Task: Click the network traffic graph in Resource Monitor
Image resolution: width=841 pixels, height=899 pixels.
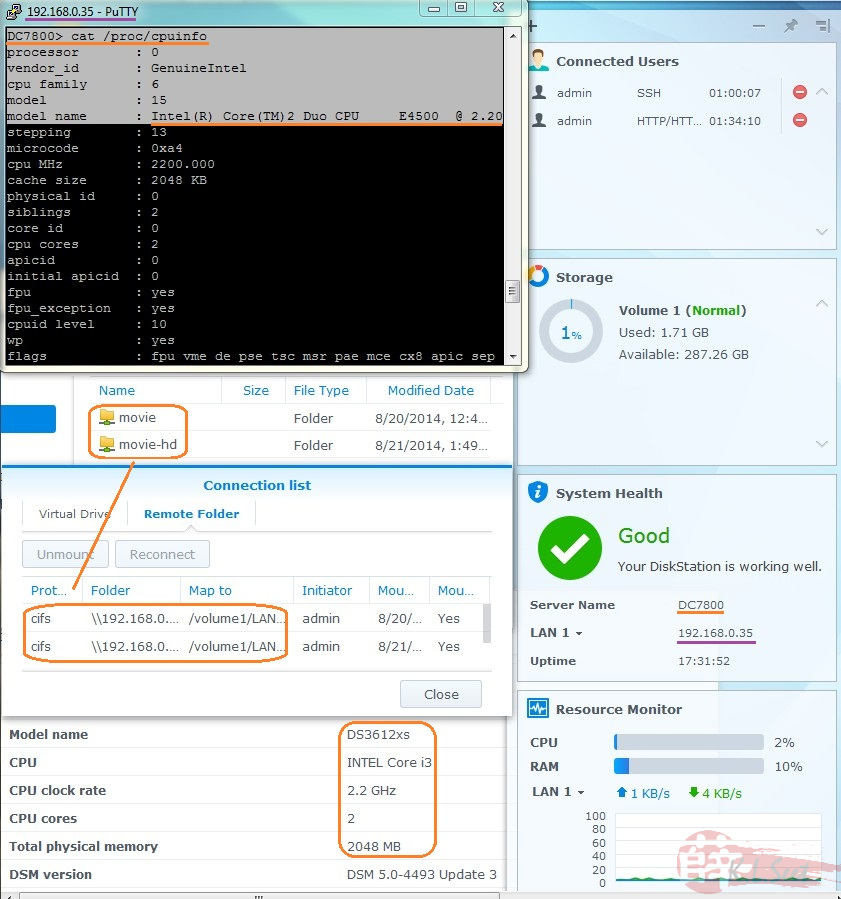Action: pyautogui.click(x=719, y=847)
